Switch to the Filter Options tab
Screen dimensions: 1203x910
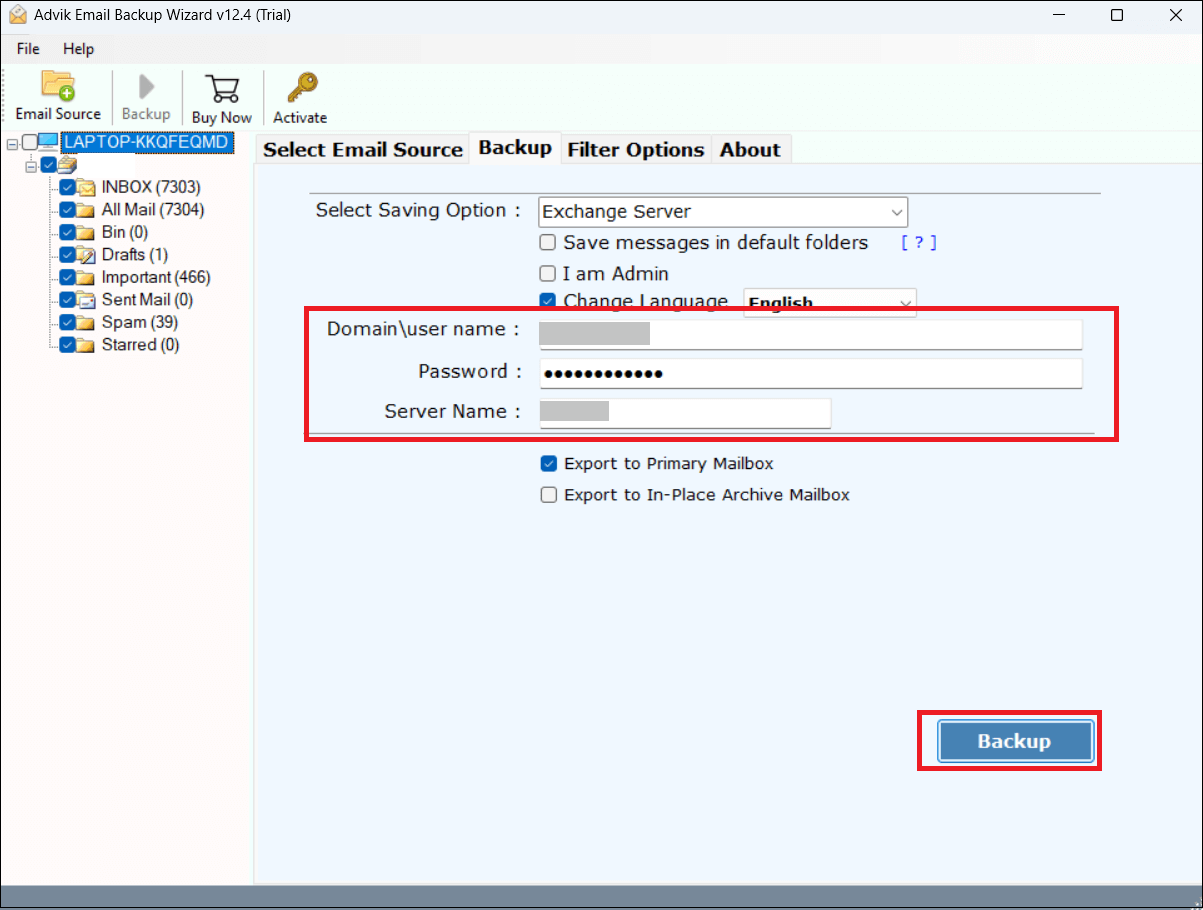[636, 149]
